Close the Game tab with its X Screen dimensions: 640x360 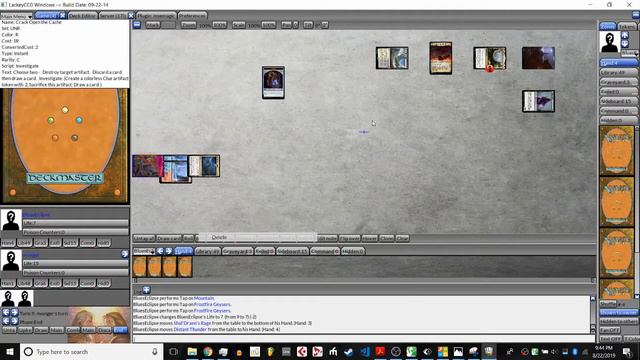62,16
